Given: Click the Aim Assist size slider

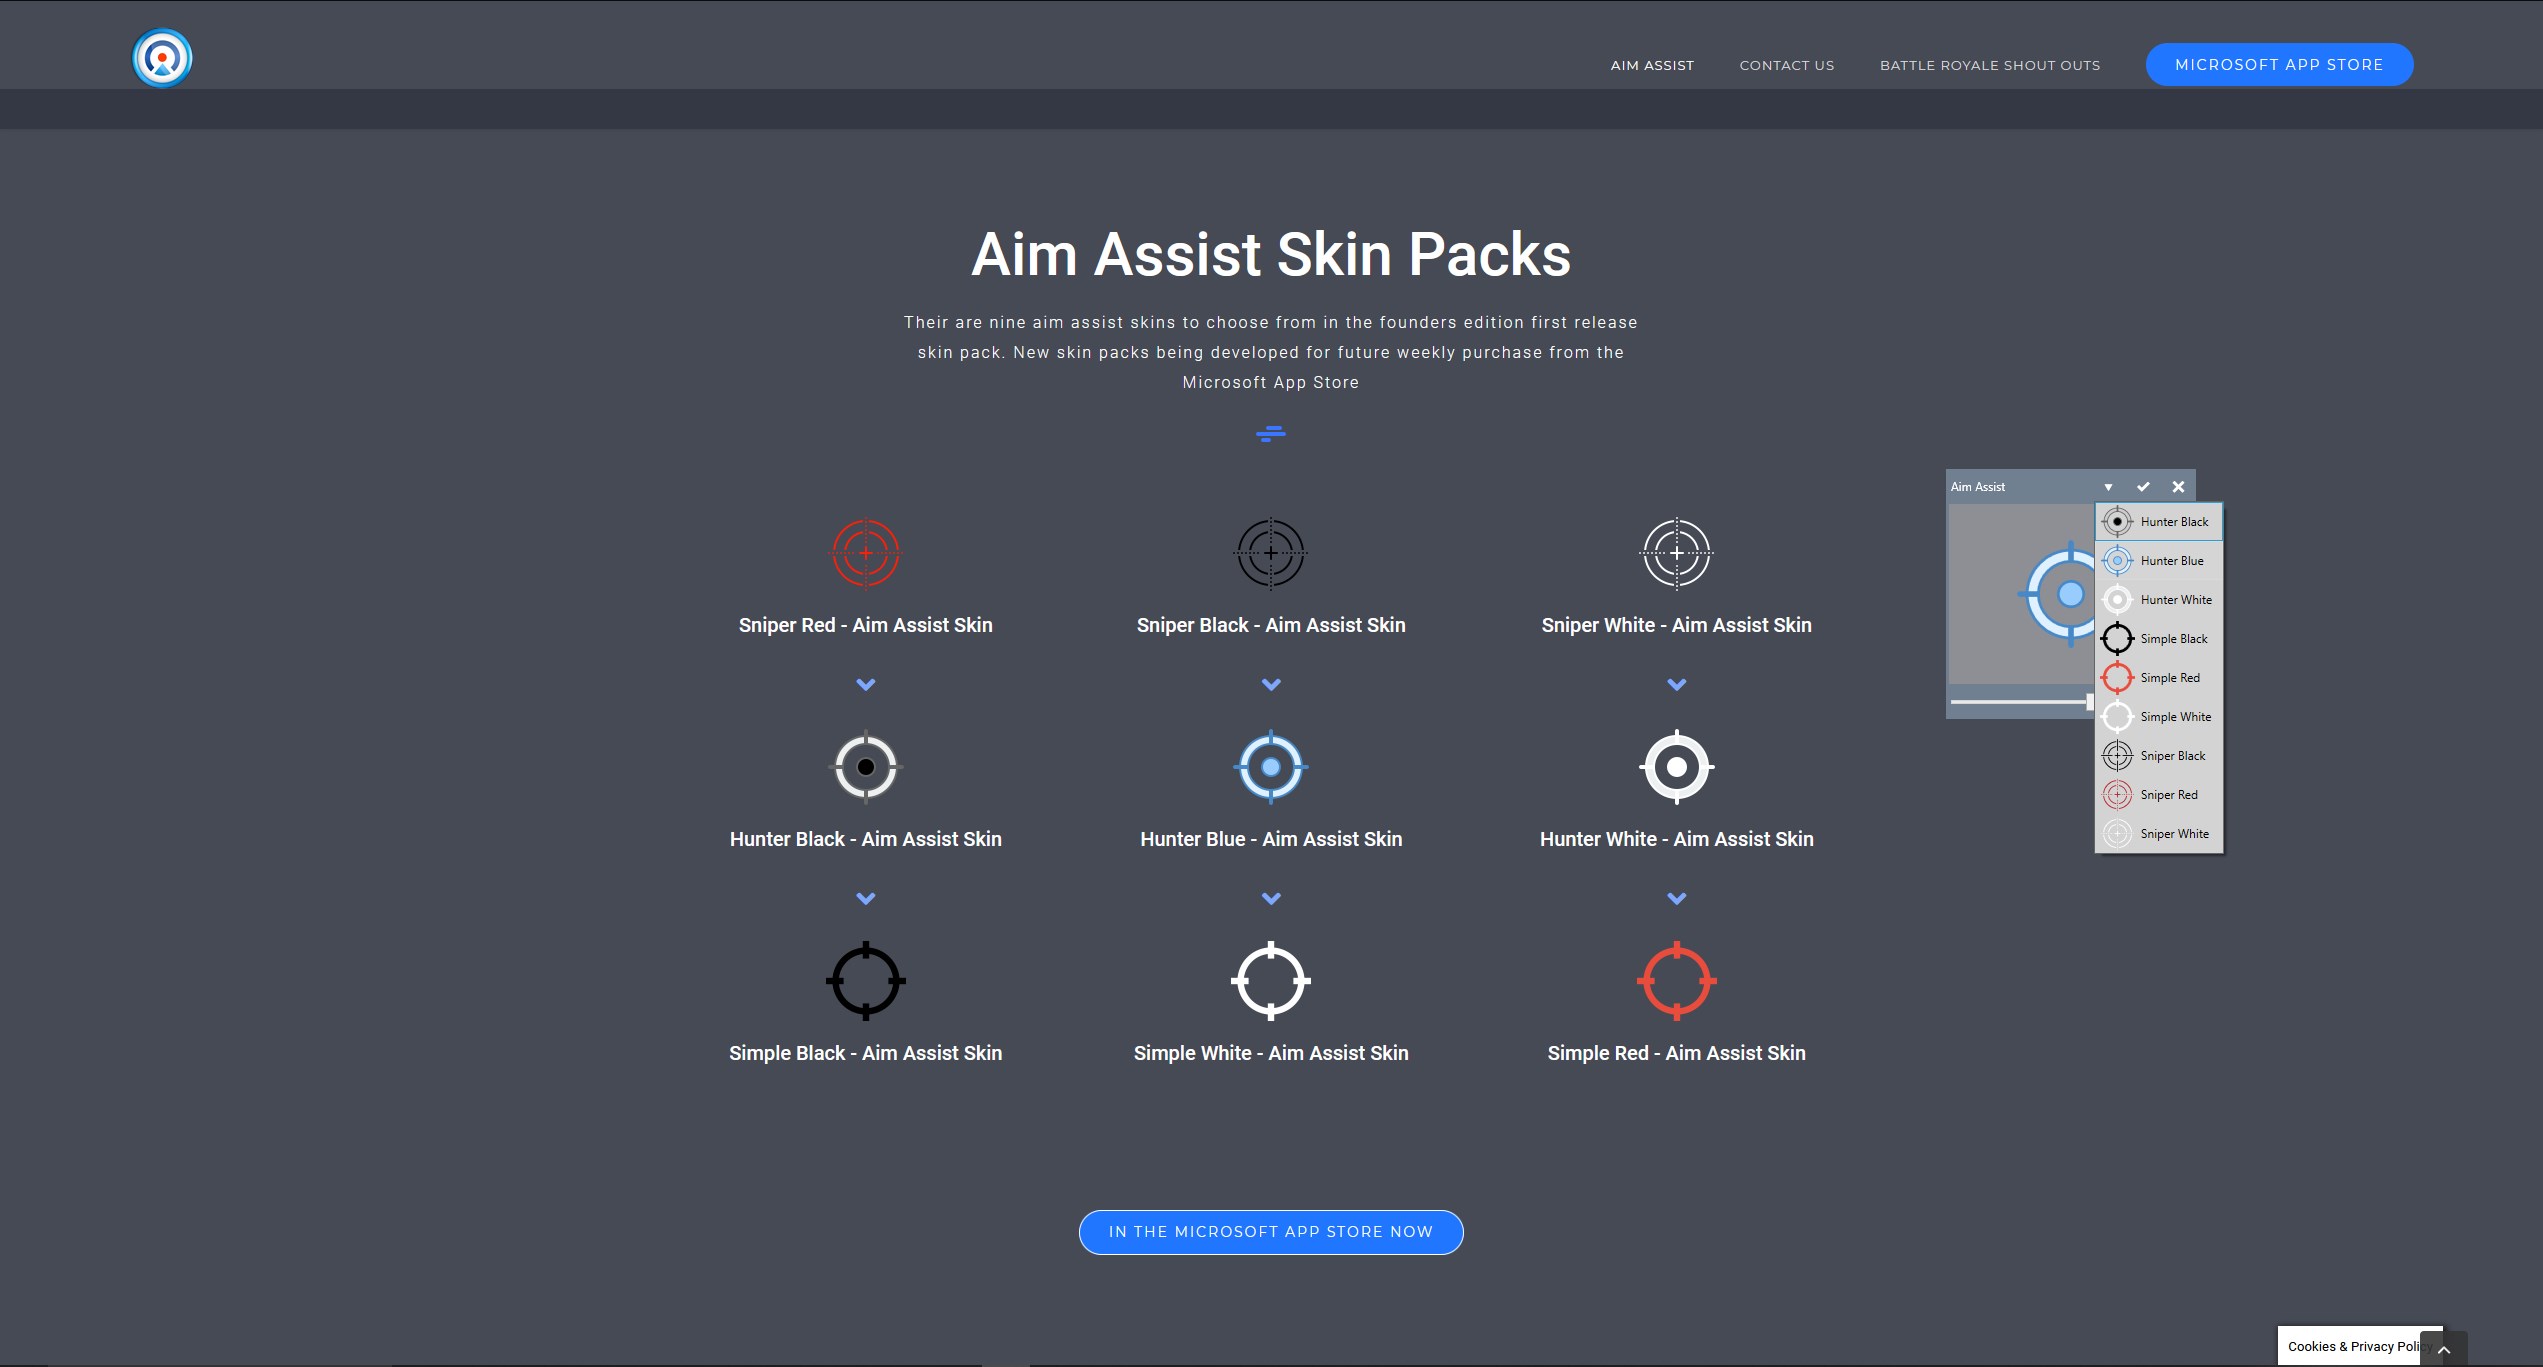Looking at the screenshot, I should 2020,702.
